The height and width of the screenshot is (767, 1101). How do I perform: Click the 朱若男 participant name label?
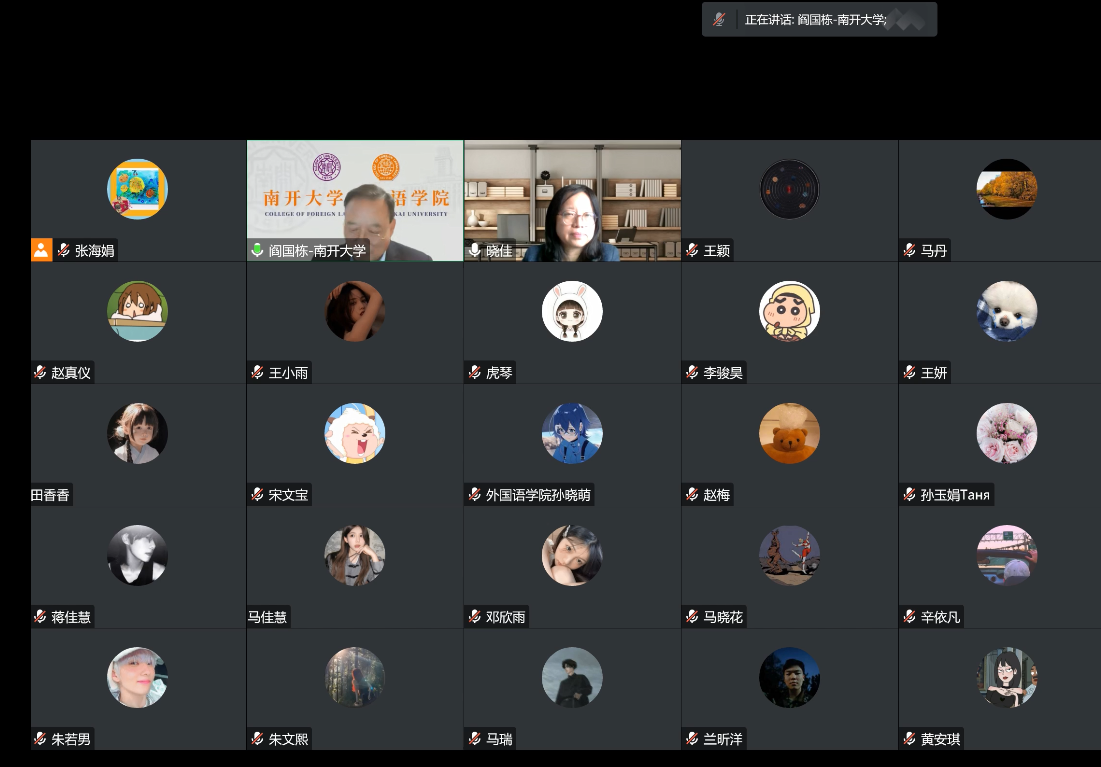pyautogui.click(x=71, y=739)
